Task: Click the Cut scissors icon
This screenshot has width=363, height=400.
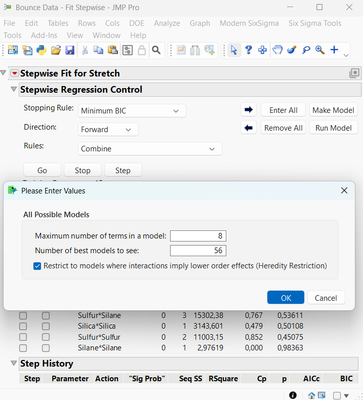Action: click(85, 50)
